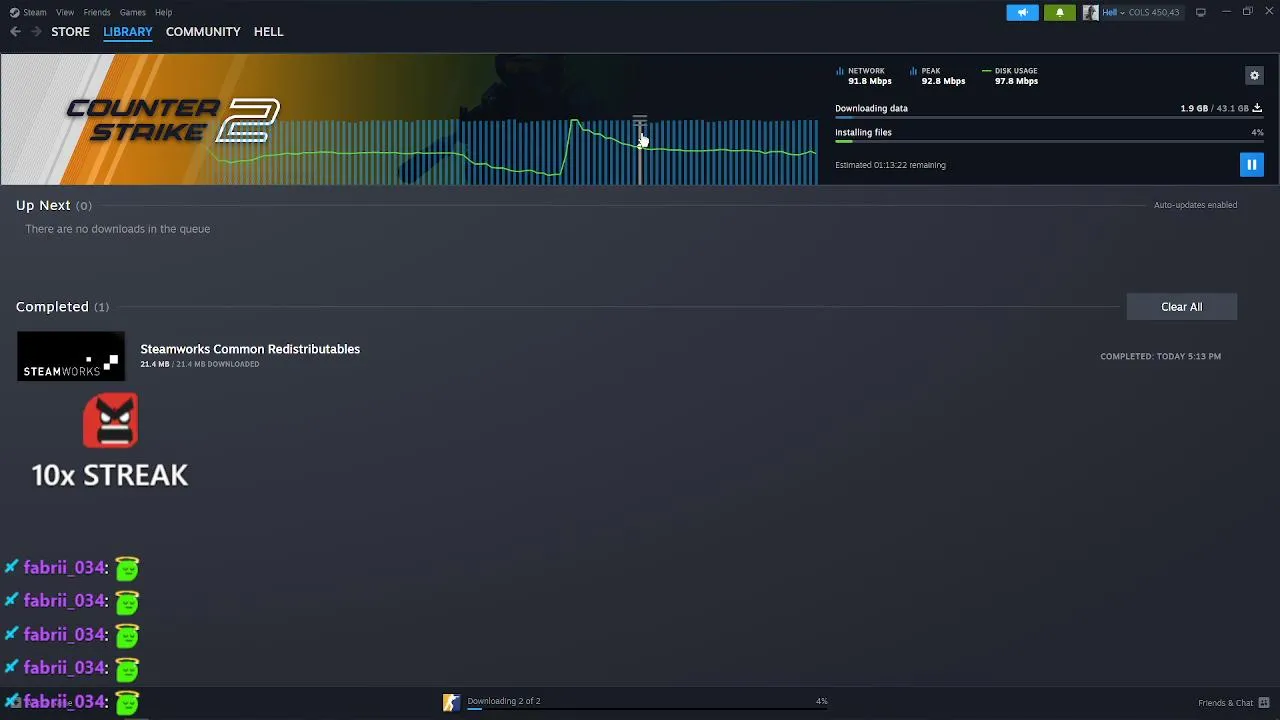This screenshot has height=720, width=1280.
Task: Click the forward navigation arrow
Action: point(37,32)
